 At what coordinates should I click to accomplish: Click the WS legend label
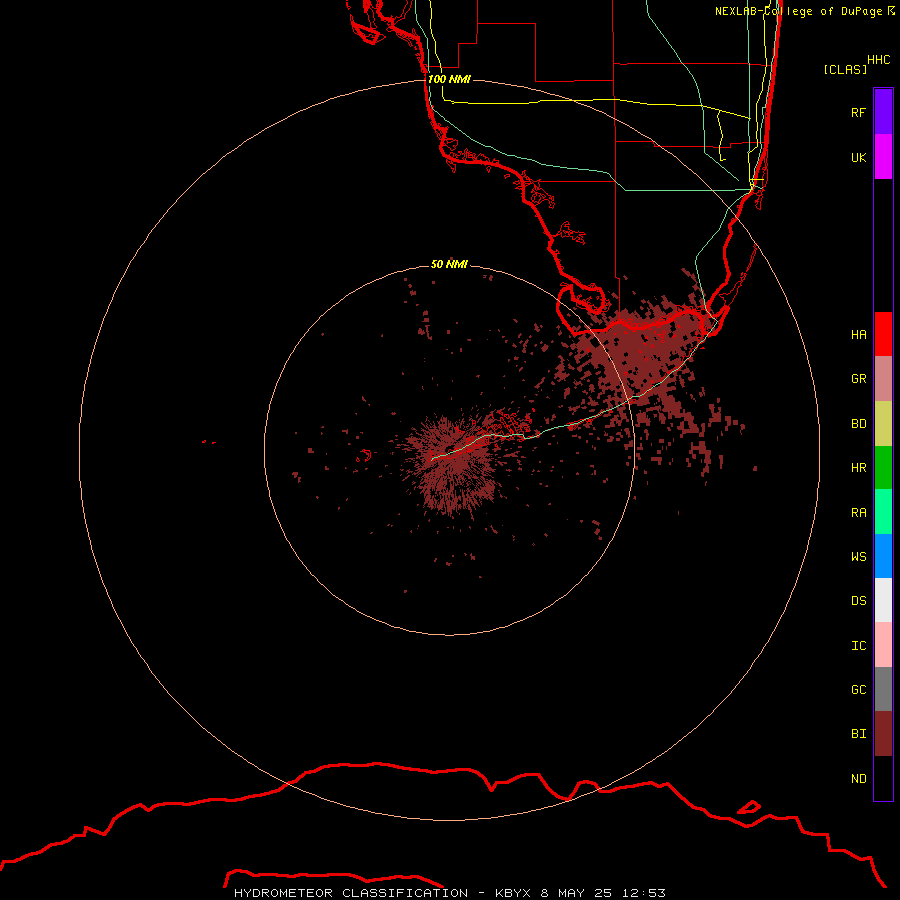[x=859, y=557]
